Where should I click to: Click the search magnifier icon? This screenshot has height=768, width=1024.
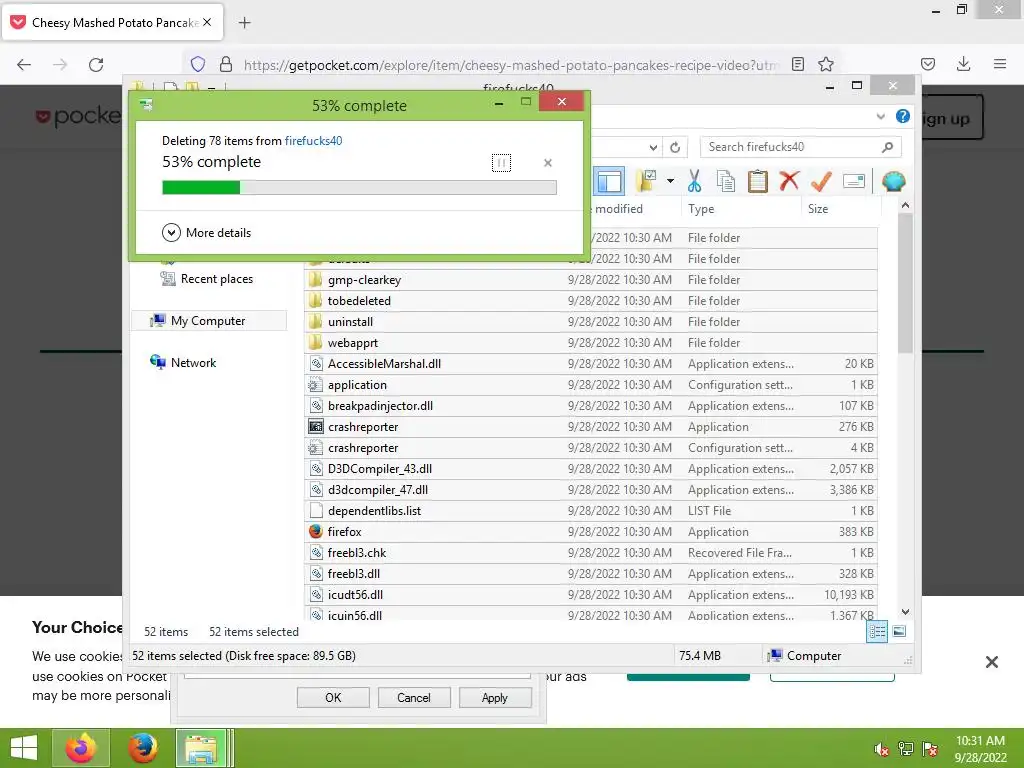887,147
